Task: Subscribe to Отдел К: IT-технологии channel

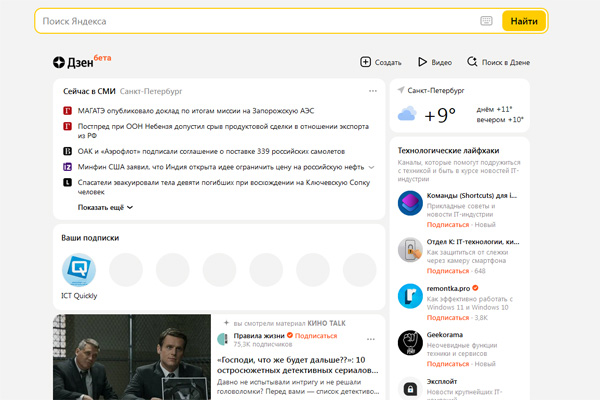Action: coord(448,271)
